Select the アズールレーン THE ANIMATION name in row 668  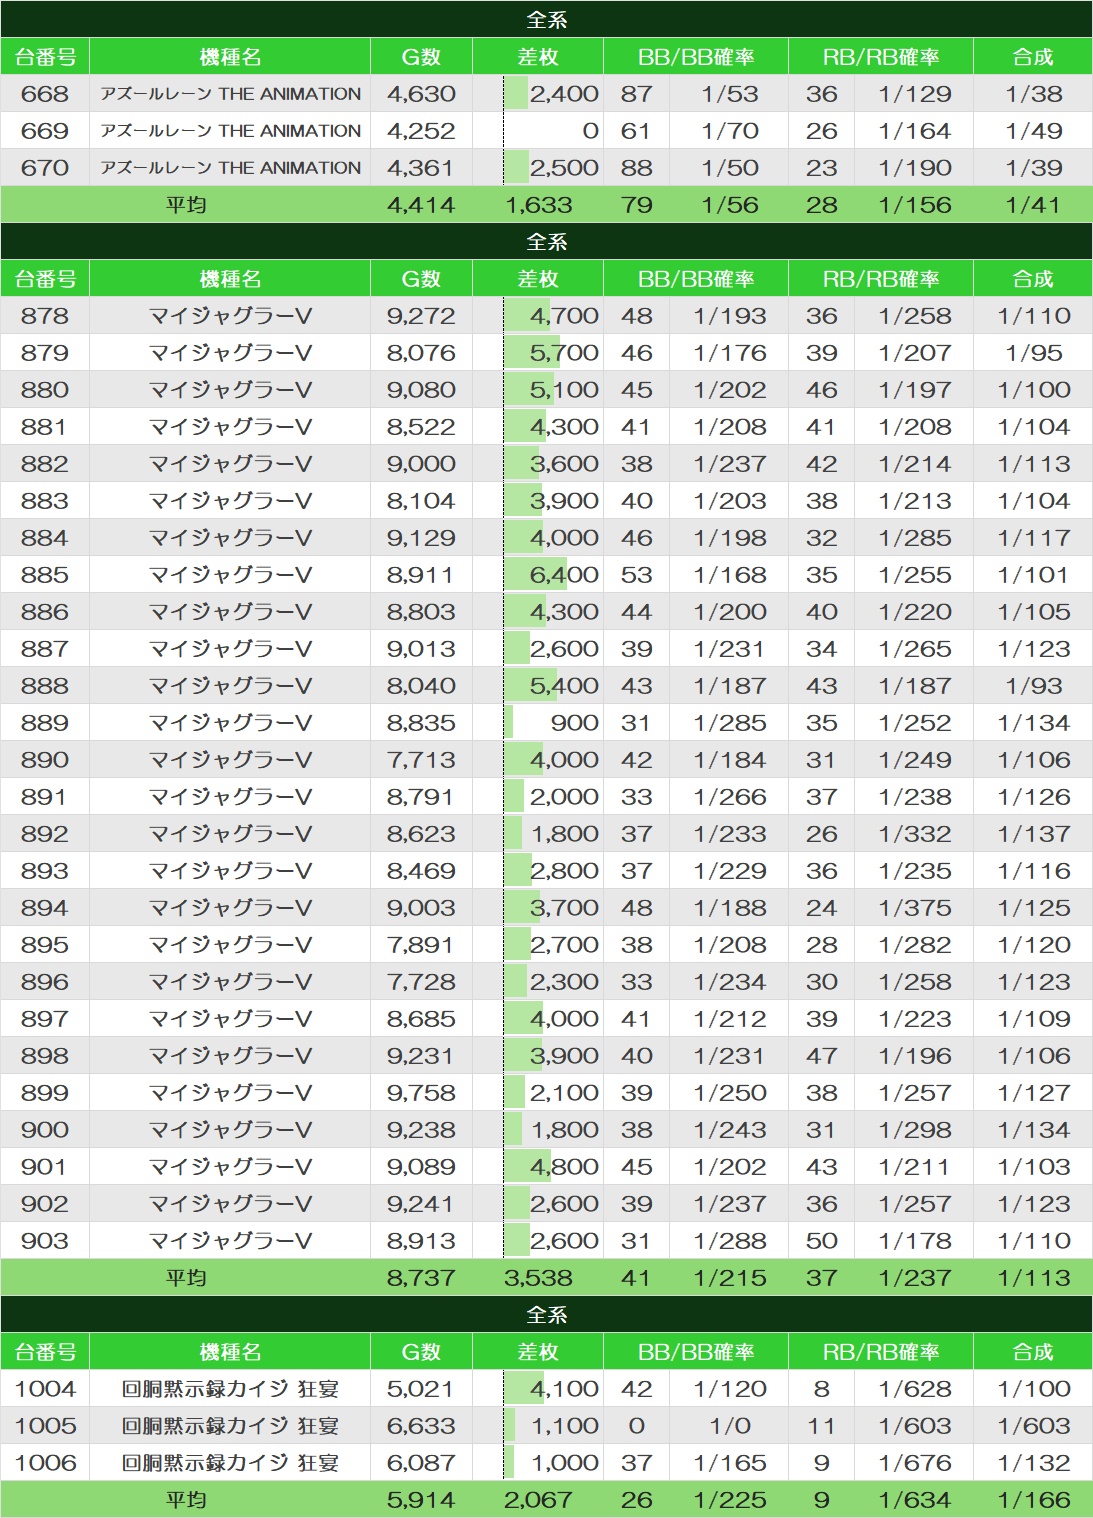(x=230, y=94)
